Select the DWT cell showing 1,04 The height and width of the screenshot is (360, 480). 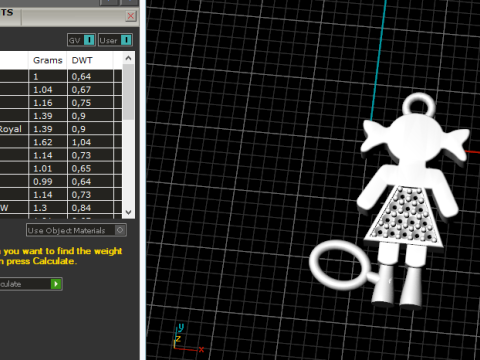click(x=90, y=142)
